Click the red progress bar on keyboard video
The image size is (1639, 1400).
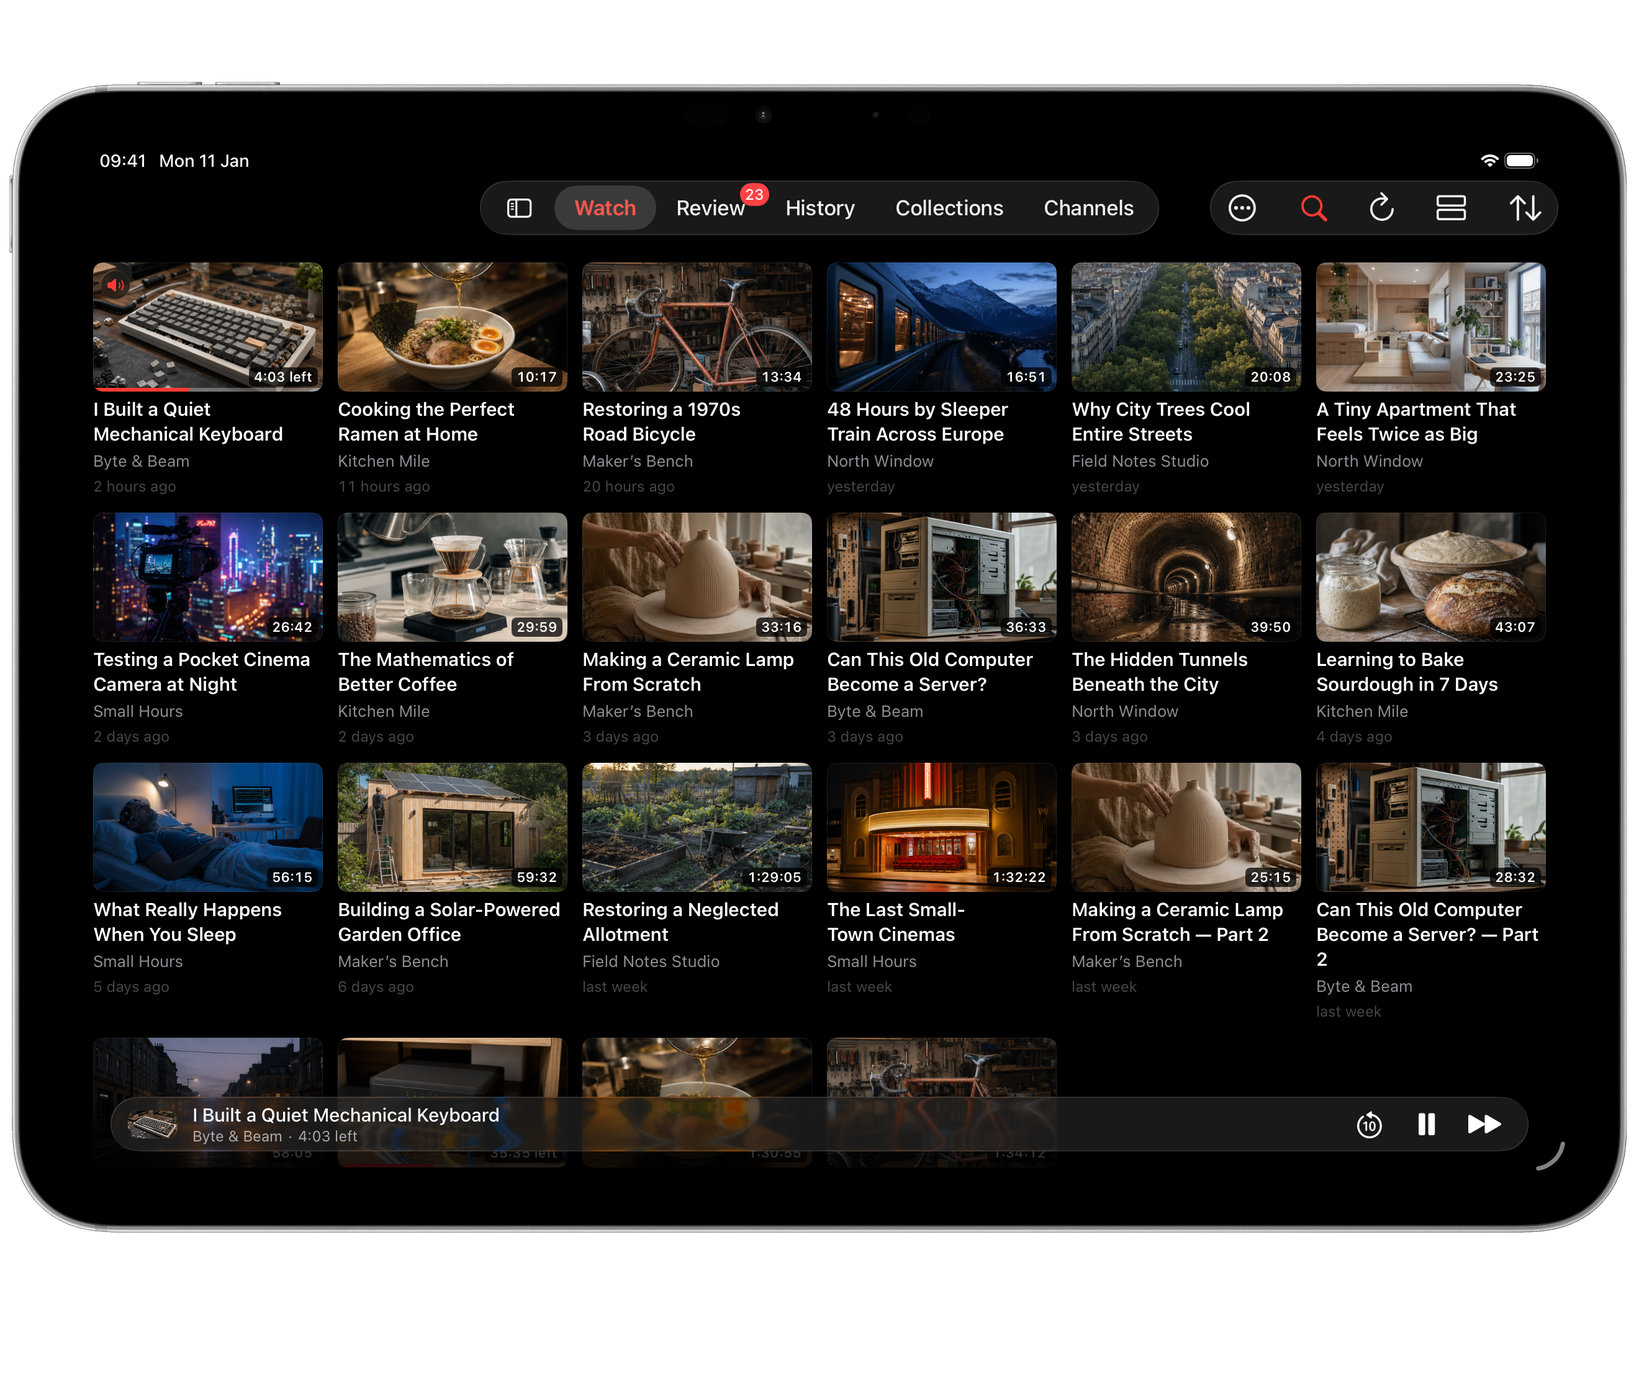coord(142,389)
